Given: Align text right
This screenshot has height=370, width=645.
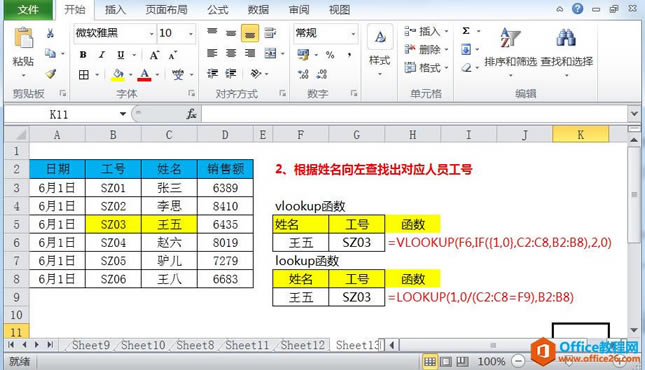Looking at the screenshot, I should tap(250, 53).
